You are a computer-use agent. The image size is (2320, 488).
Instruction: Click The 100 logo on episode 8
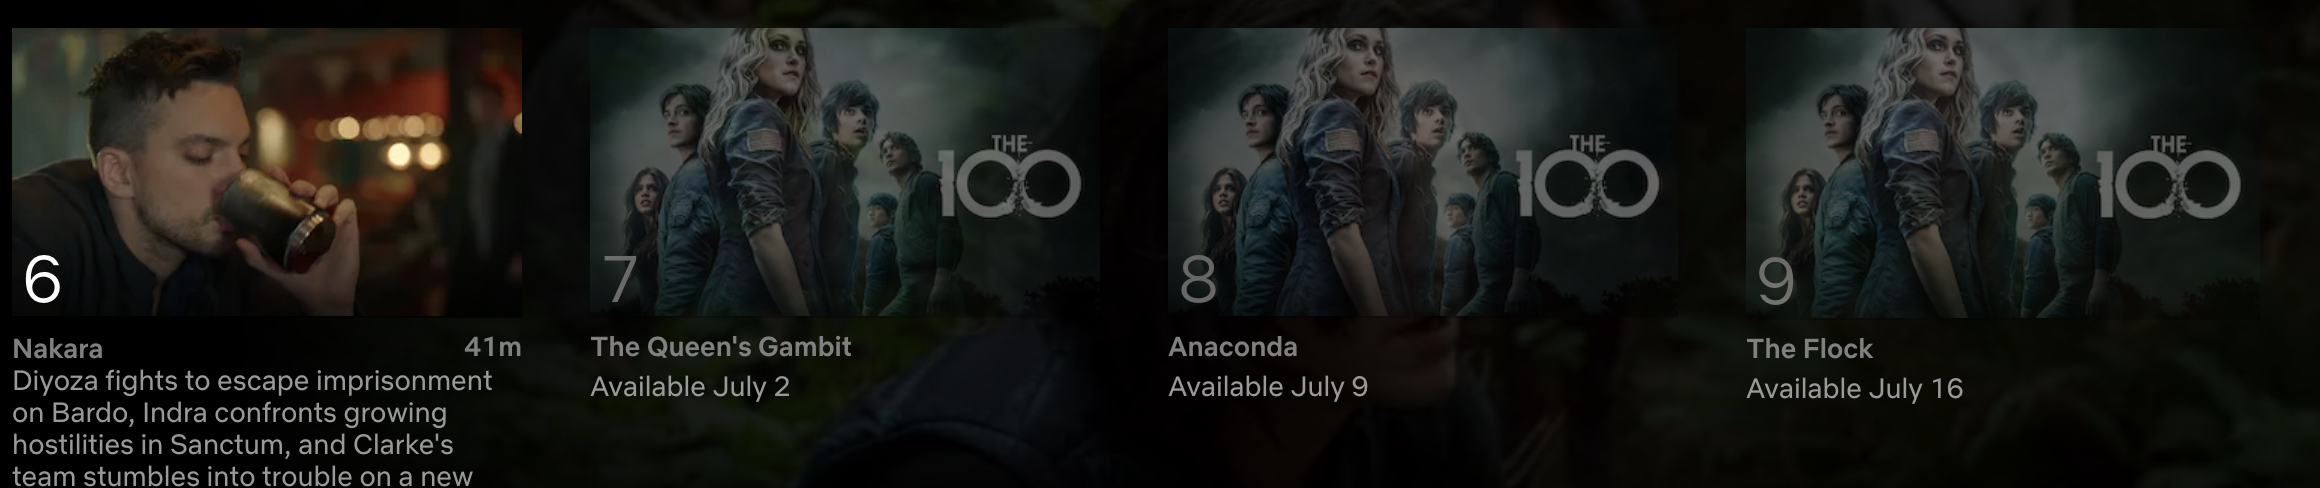[1588, 178]
